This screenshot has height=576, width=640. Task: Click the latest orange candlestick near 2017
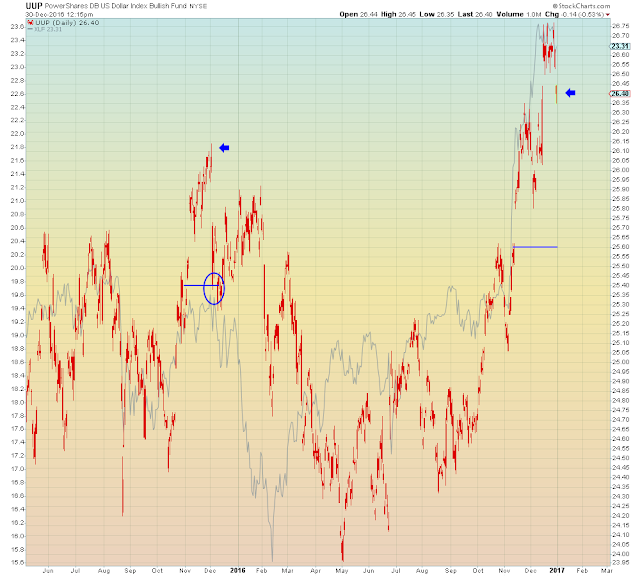[x=556, y=94]
